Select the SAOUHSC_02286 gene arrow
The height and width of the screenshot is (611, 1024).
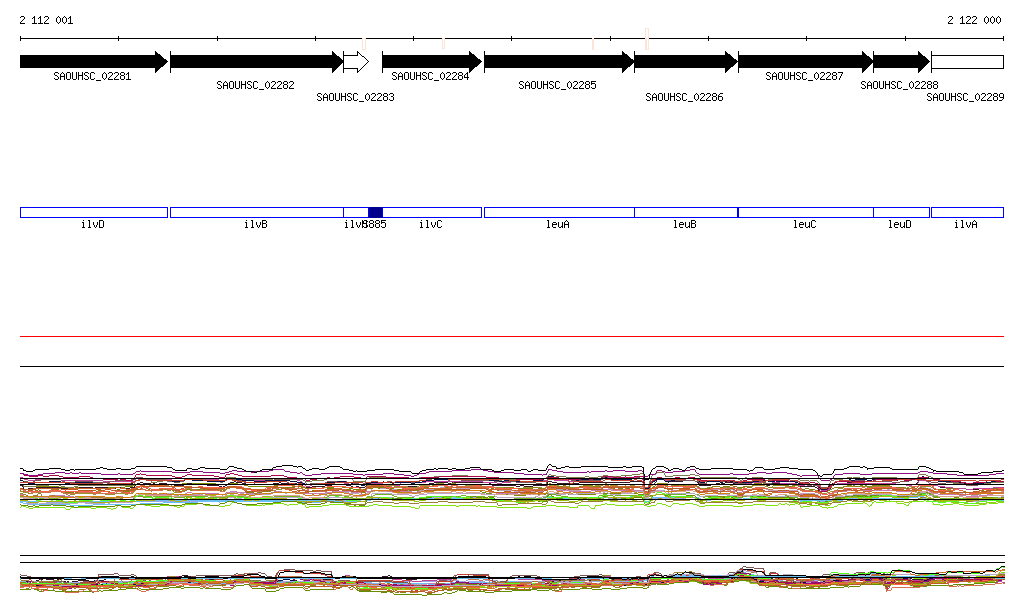point(685,62)
